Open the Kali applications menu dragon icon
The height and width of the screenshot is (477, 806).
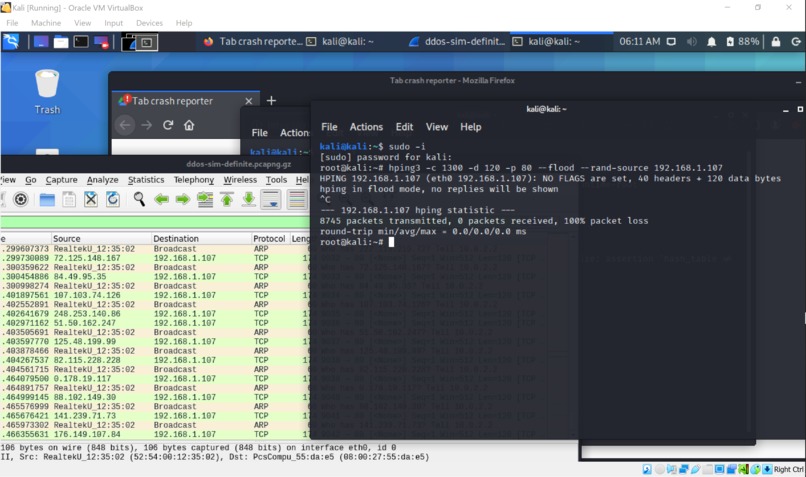click(11, 42)
